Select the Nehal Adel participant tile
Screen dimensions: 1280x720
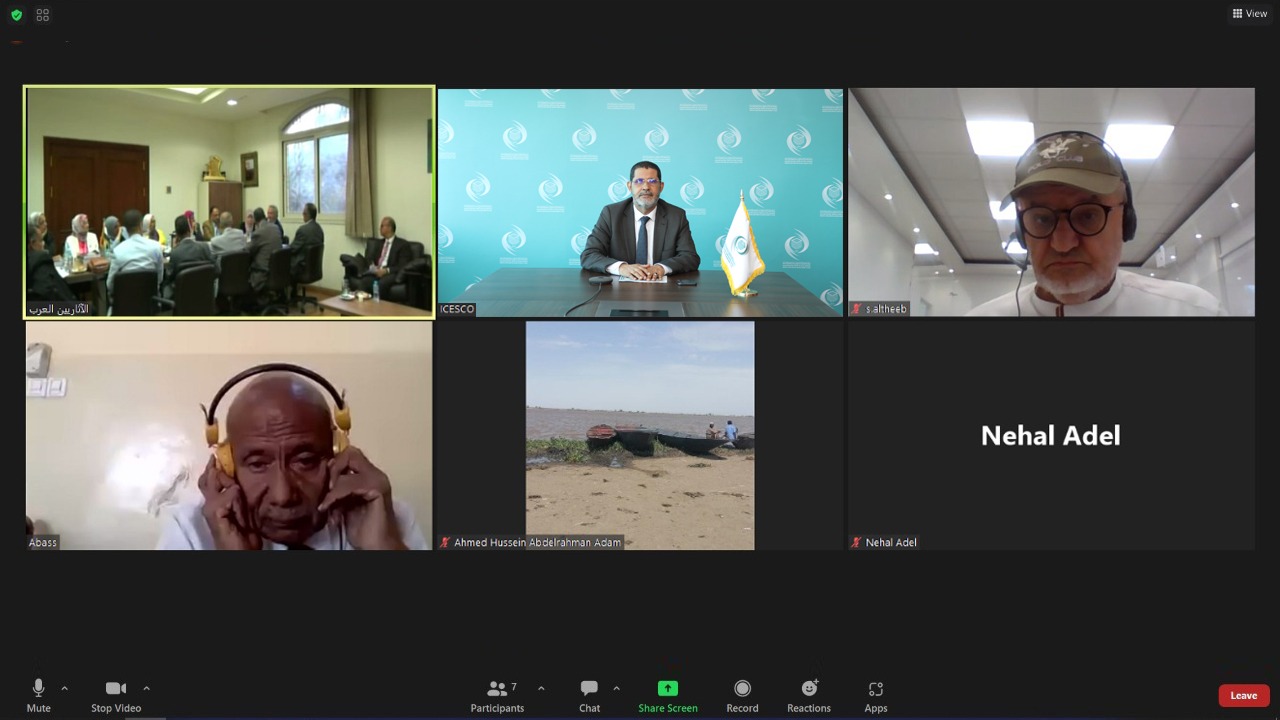(x=1051, y=435)
